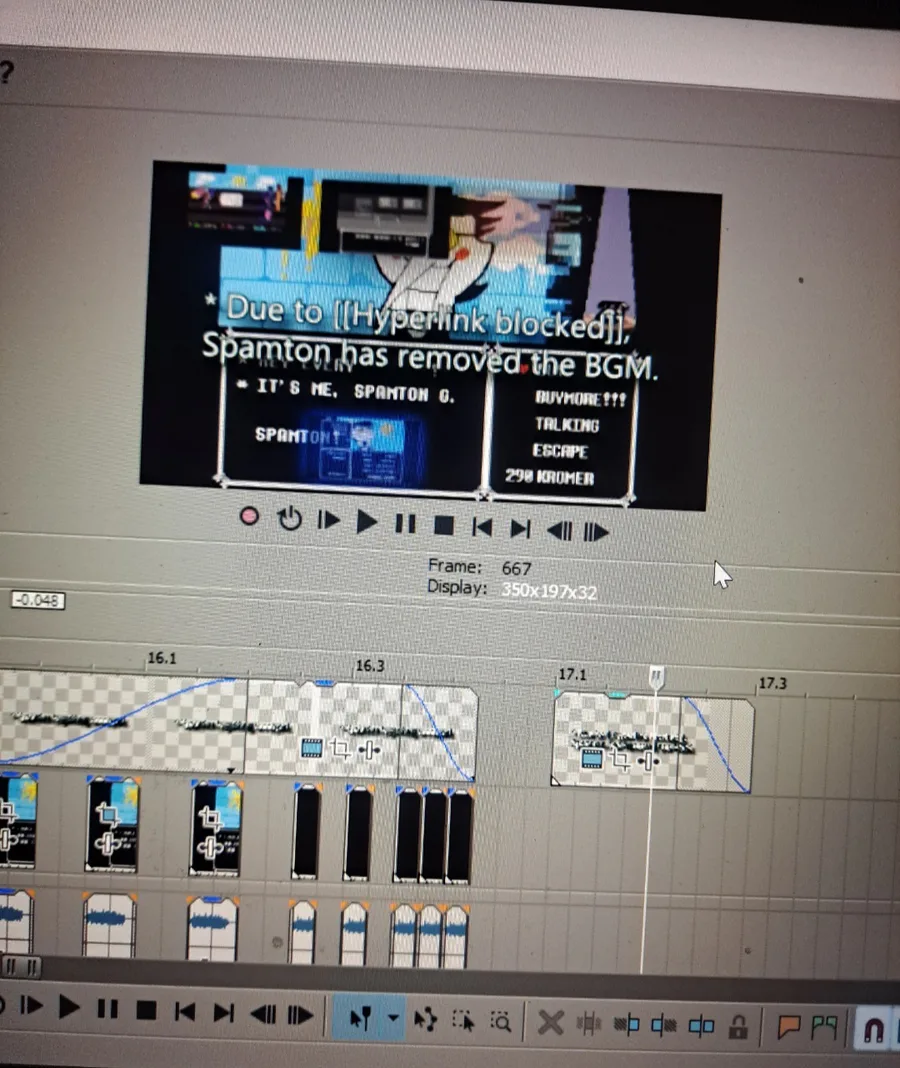Image resolution: width=900 pixels, height=1068 pixels.
Task: Click the 17.3 mark on the ruler
Action: click(x=773, y=683)
